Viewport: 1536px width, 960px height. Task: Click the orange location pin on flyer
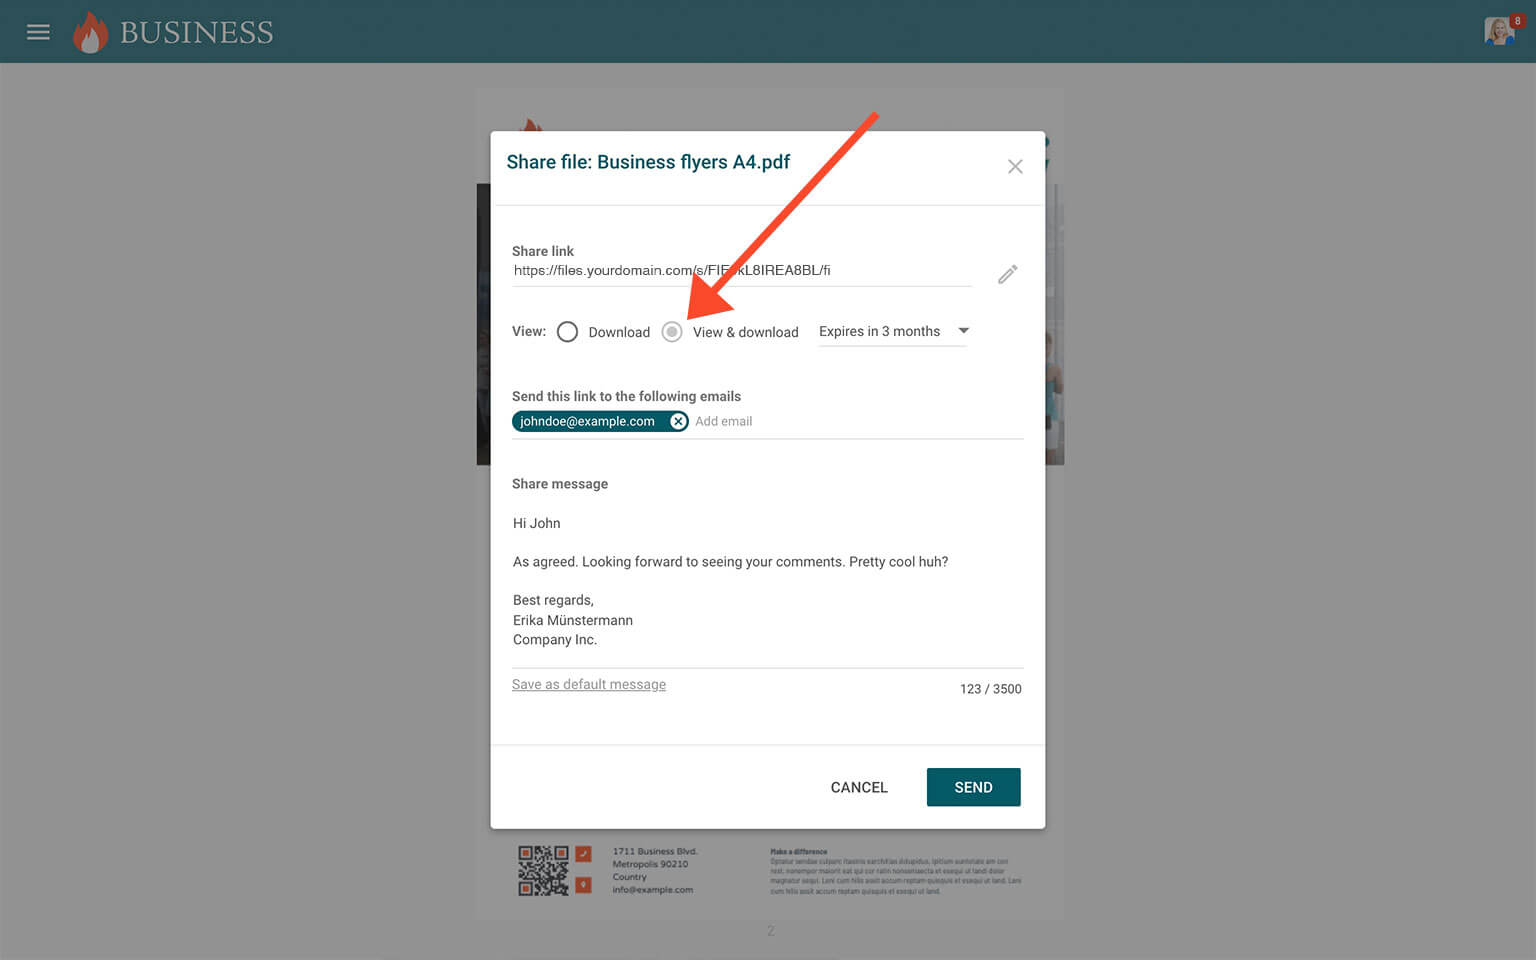click(x=584, y=885)
